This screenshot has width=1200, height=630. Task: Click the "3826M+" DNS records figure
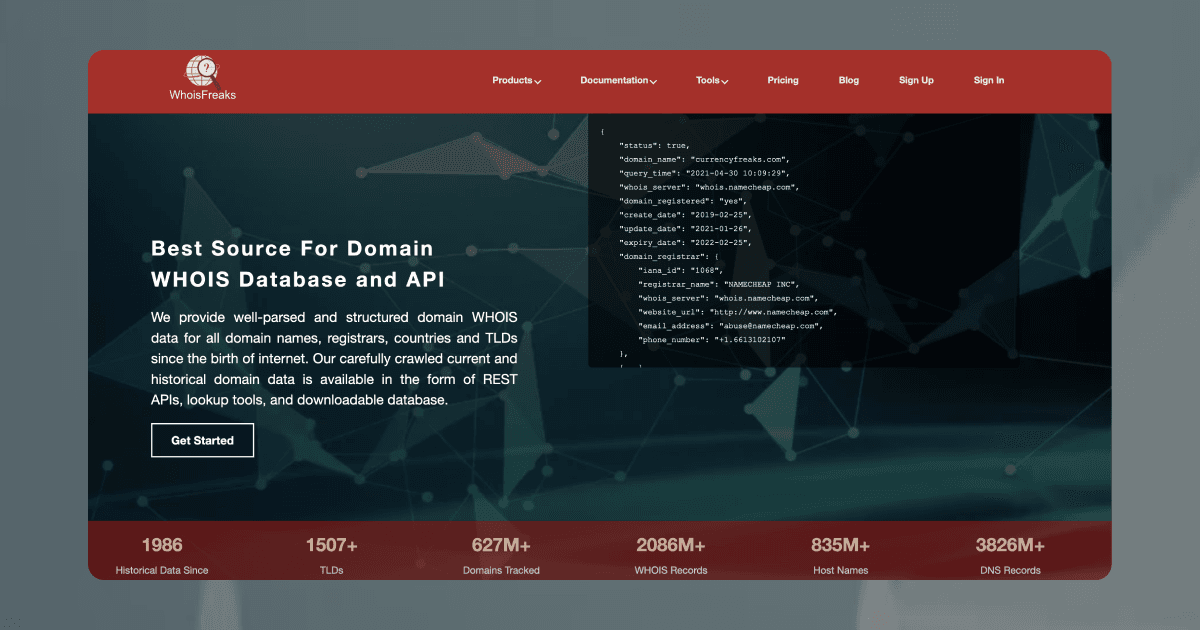pyautogui.click(x=1010, y=545)
